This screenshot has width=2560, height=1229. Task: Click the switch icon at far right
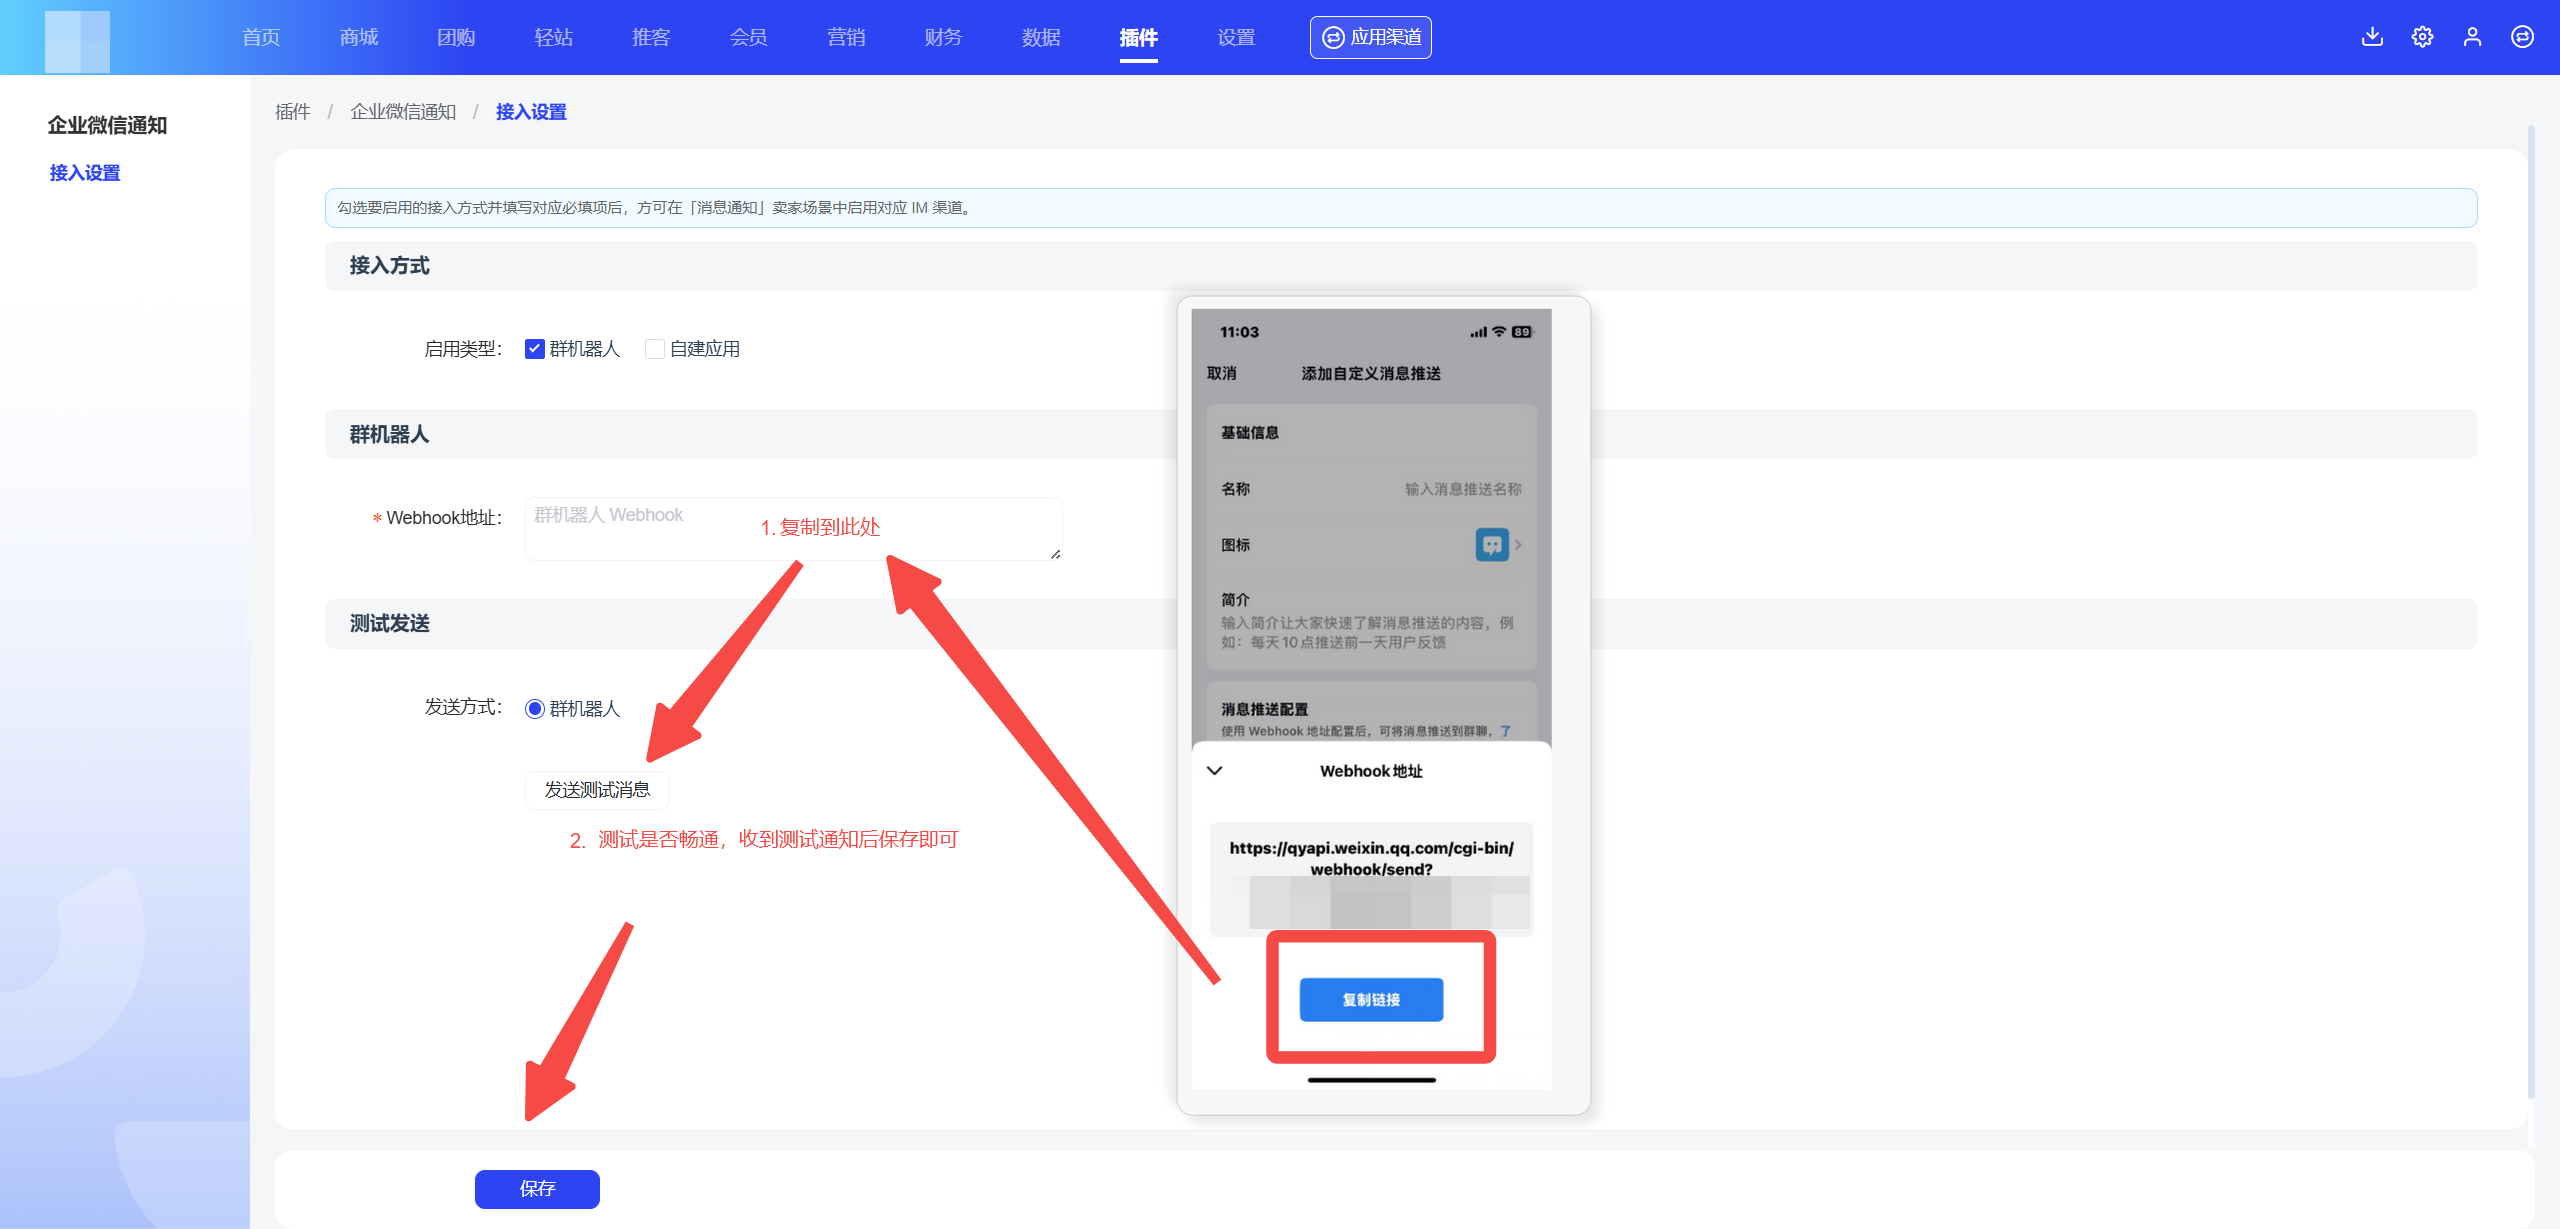tap(2522, 37)
